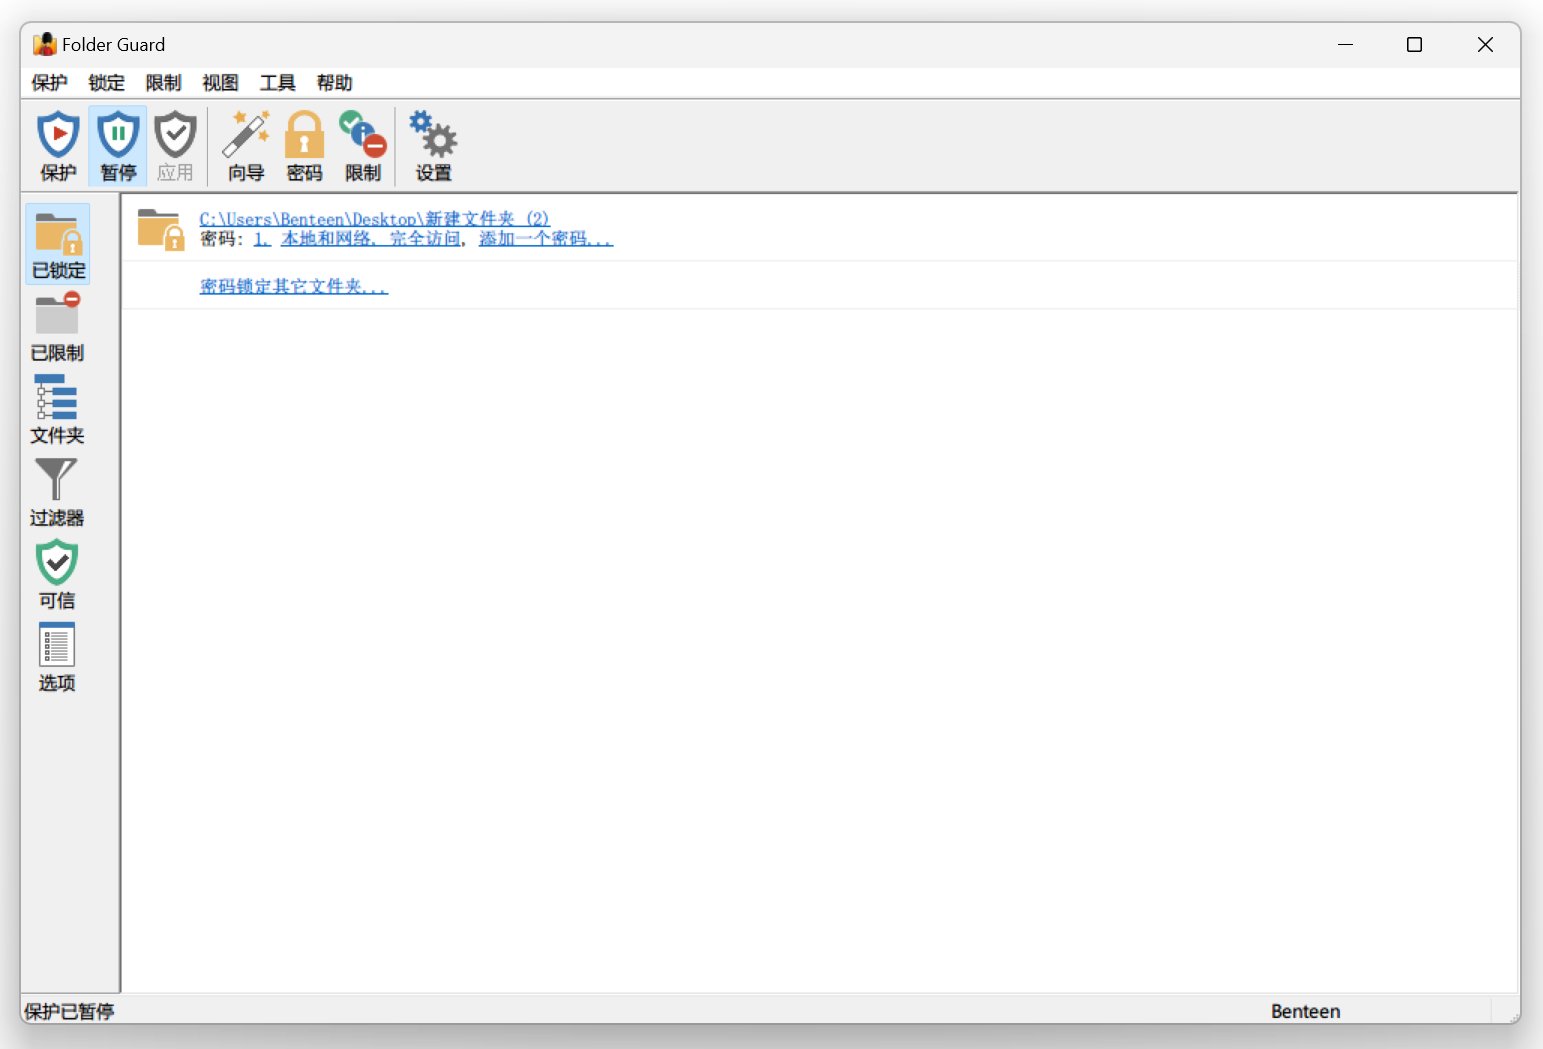The width and height of the screenshot is (1543, 1049).
Task: Maximize the Folder Guard window
Action: (1414, 44)
